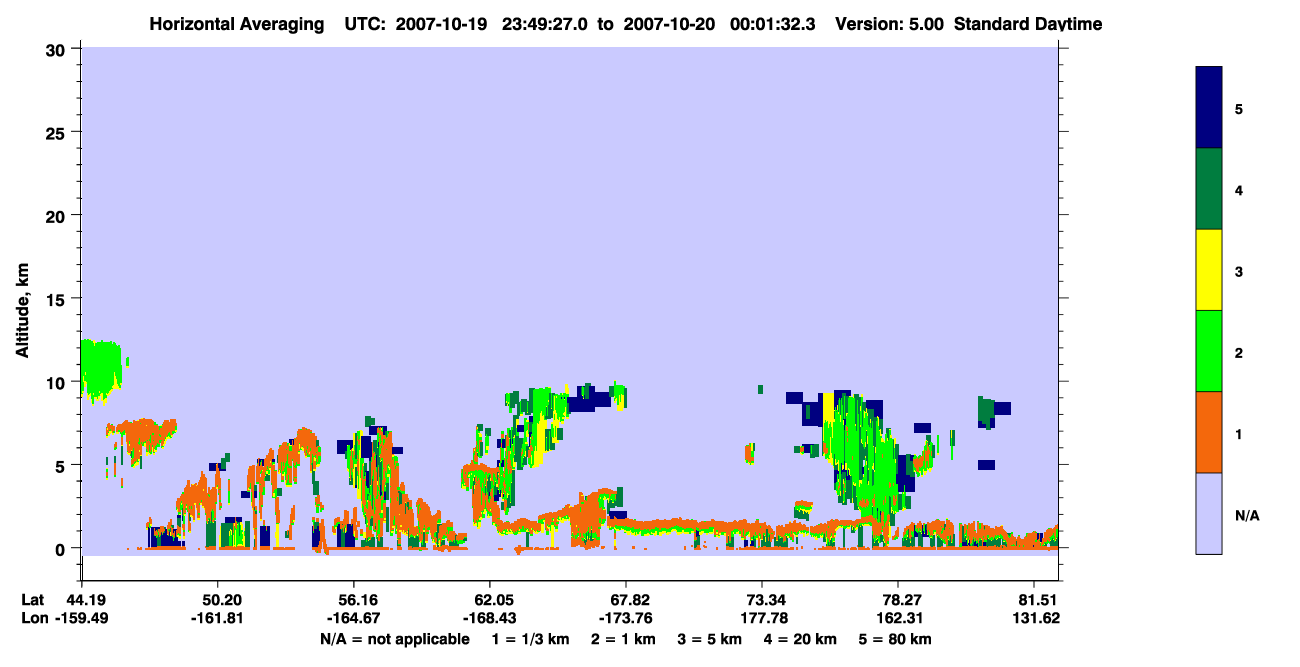
Task: Click the longitude value 177.78
Action: pos(762,618)
